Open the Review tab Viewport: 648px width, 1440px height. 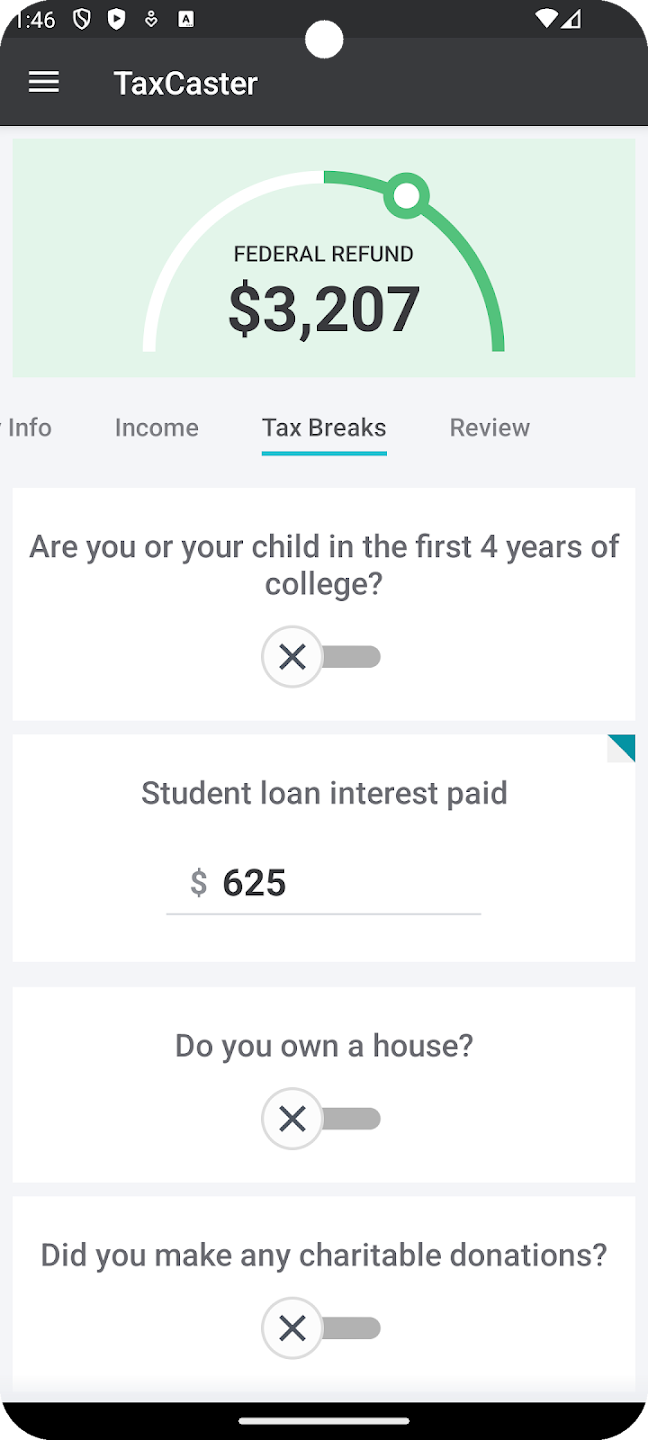490,428
